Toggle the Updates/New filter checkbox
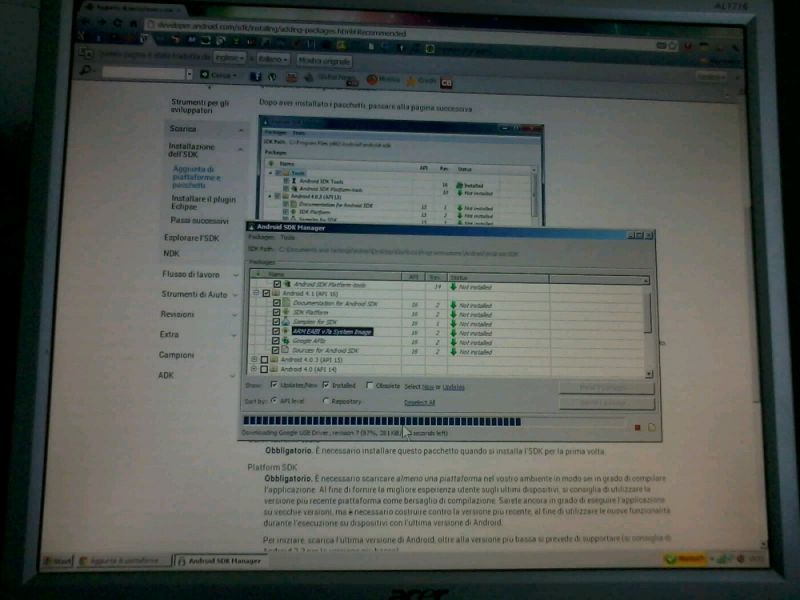Viewport: 800px width, 600px height. [274, 384]
